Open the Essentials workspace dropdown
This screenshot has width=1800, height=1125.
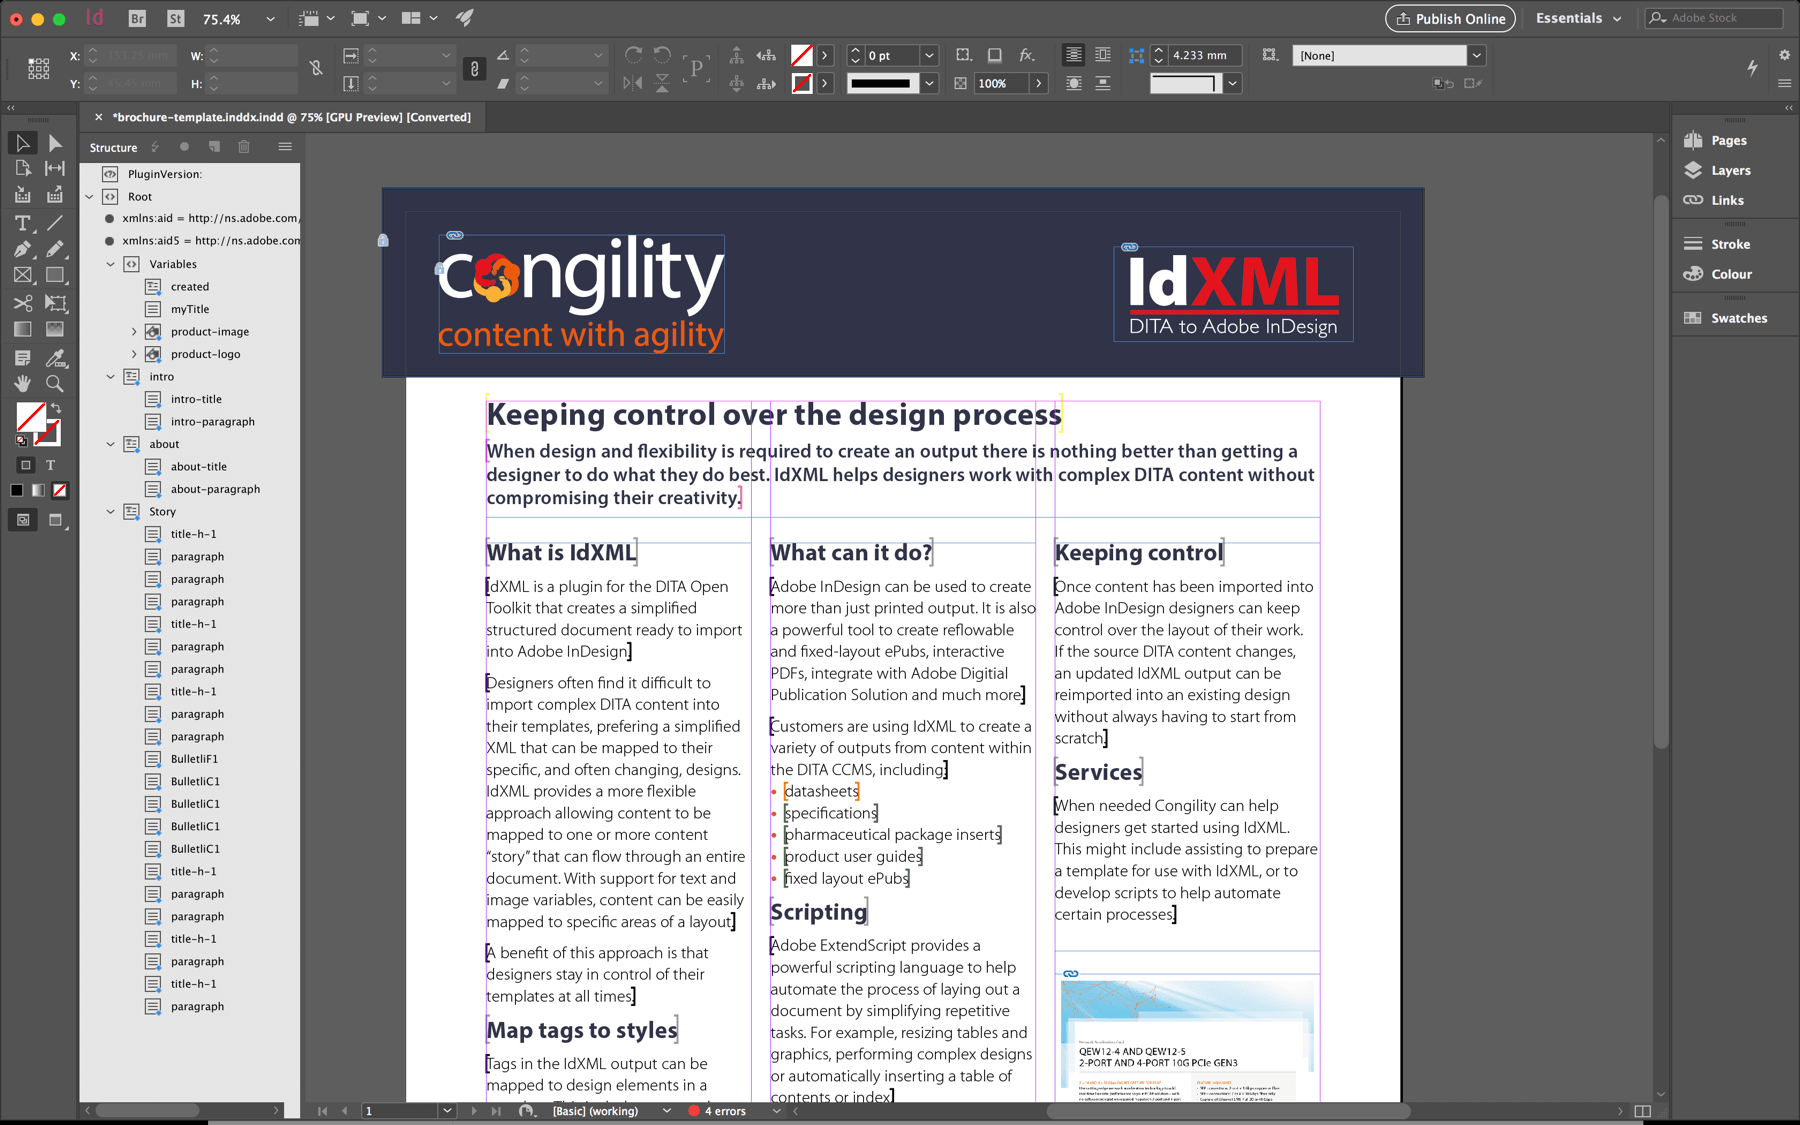[x=1580, y=18]
